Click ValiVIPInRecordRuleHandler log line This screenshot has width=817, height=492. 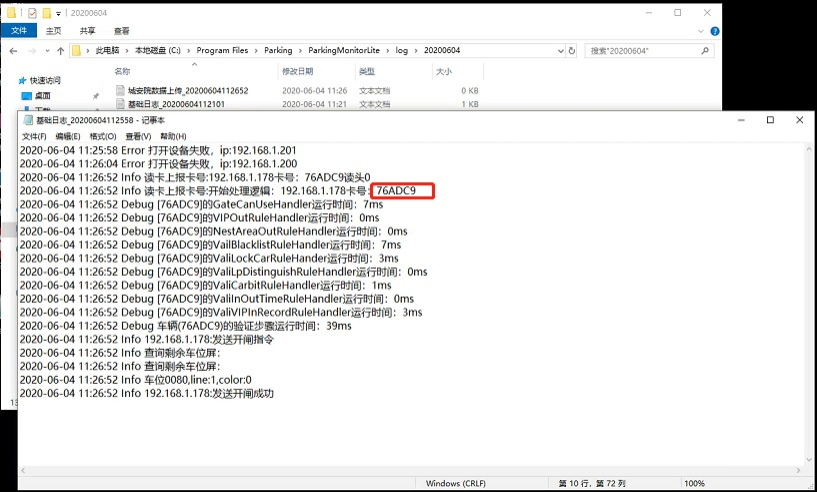point(221,313)
